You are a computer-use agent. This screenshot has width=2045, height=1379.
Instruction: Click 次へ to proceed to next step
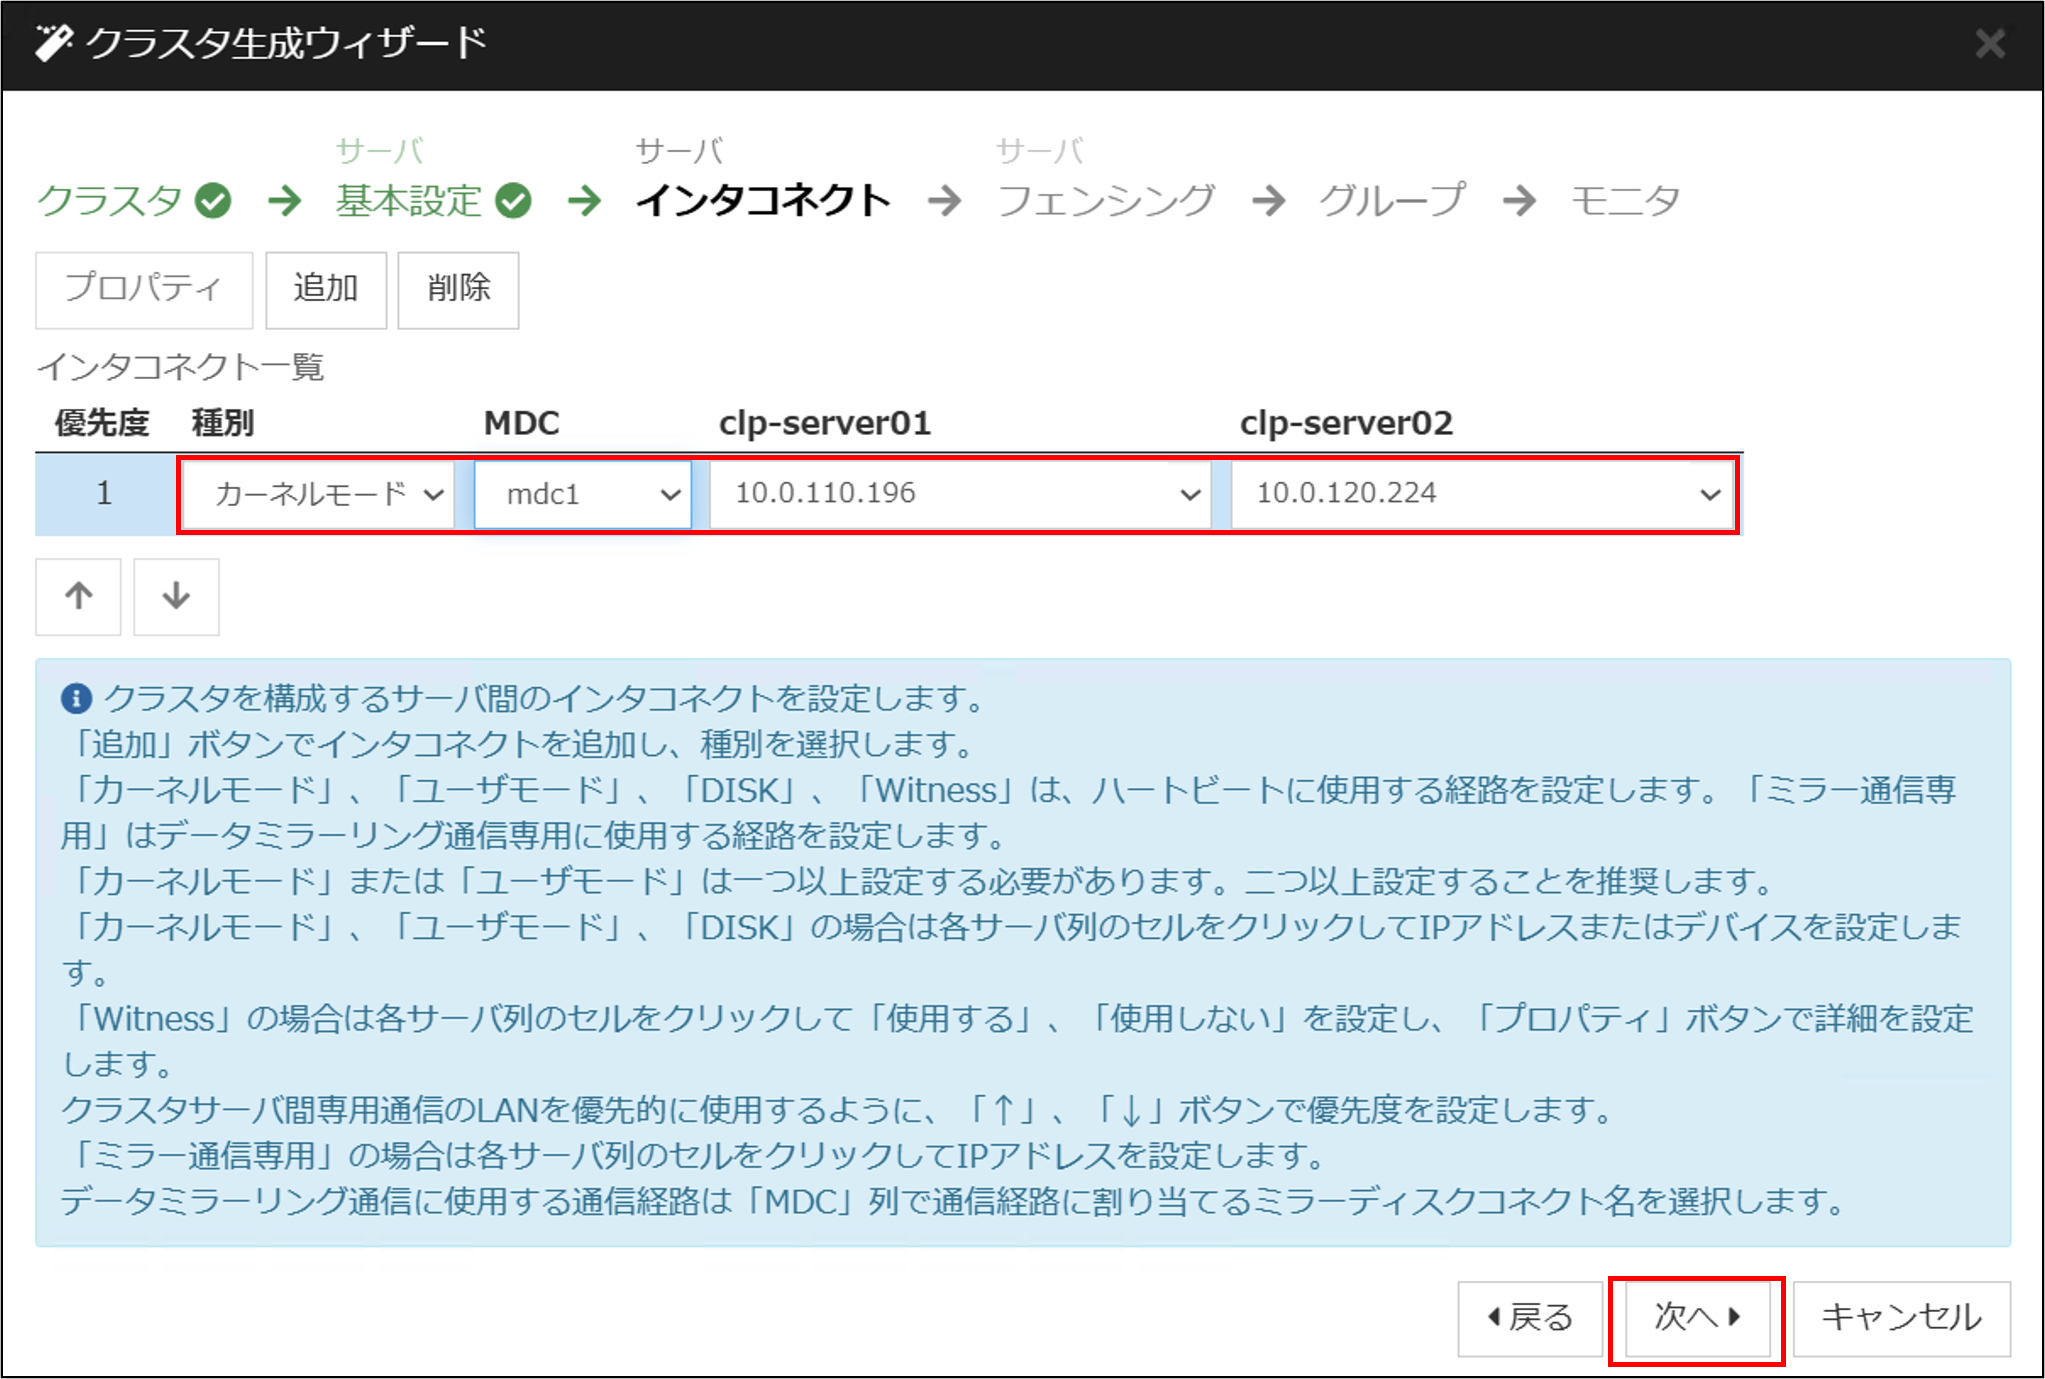coord(1696,1317)
